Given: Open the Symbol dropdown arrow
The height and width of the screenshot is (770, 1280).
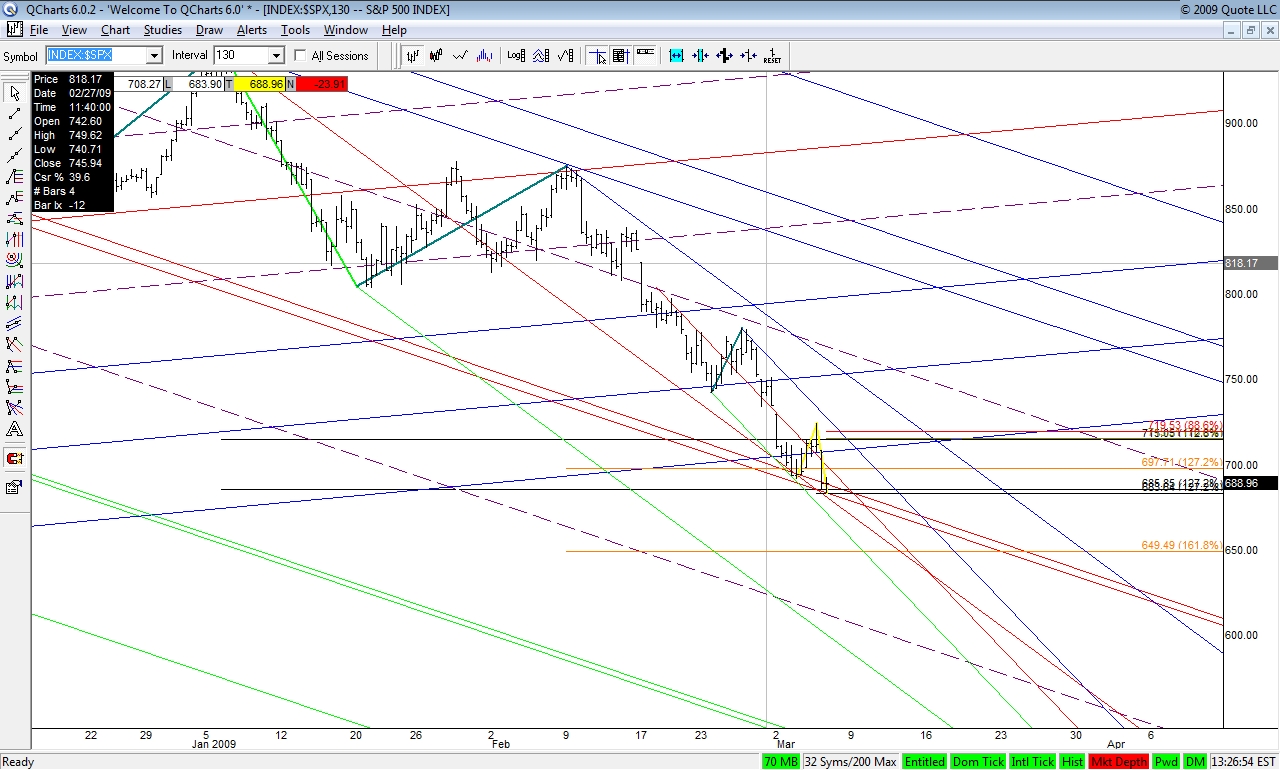Looking at the screenshot, I should coord(154,56).
